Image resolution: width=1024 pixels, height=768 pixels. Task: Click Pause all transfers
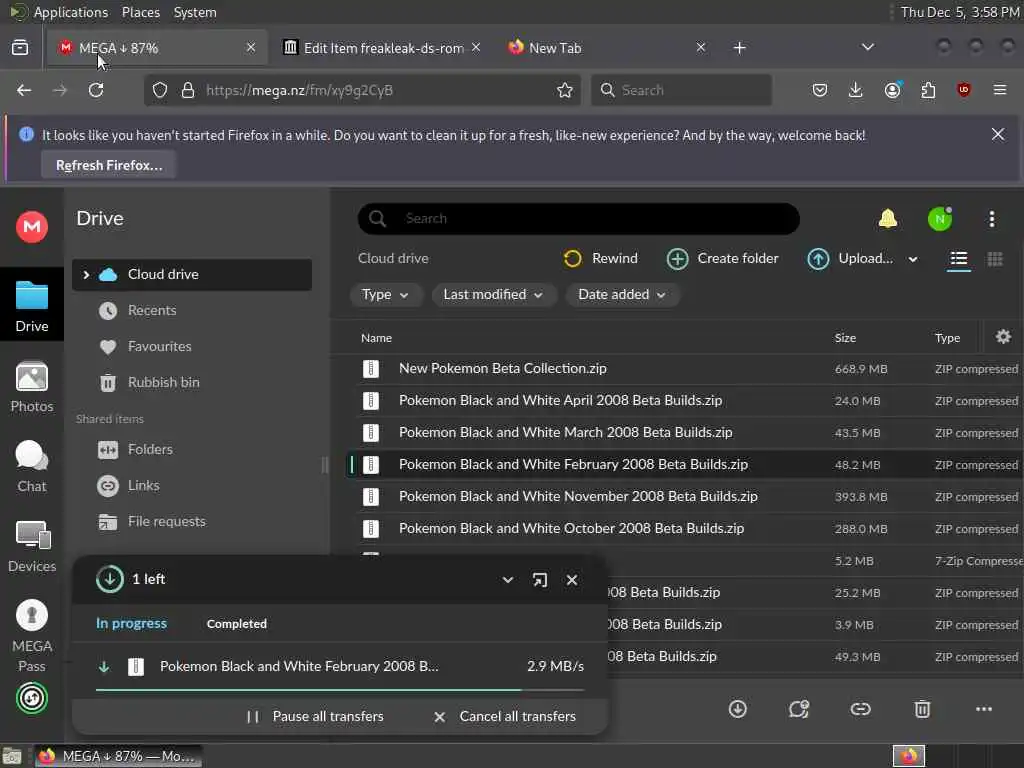tap(315, 716)
